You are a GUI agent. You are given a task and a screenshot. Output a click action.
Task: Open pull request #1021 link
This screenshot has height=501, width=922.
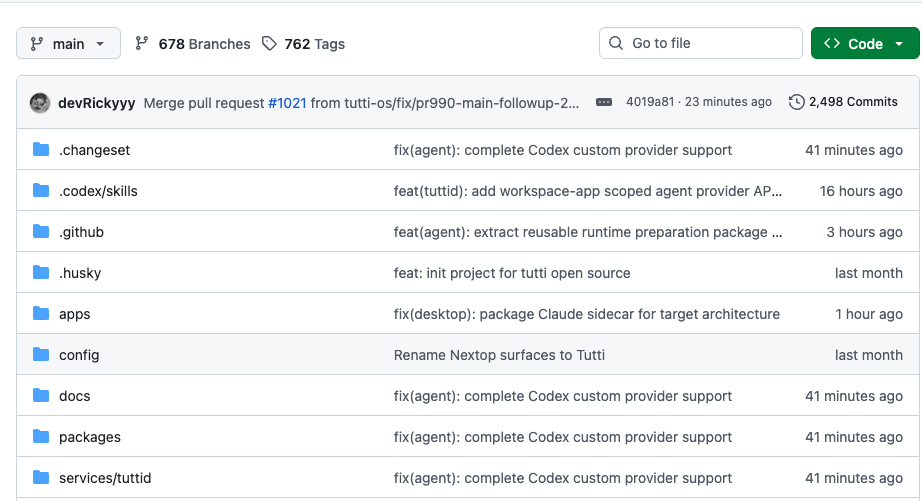click(287, 103)
